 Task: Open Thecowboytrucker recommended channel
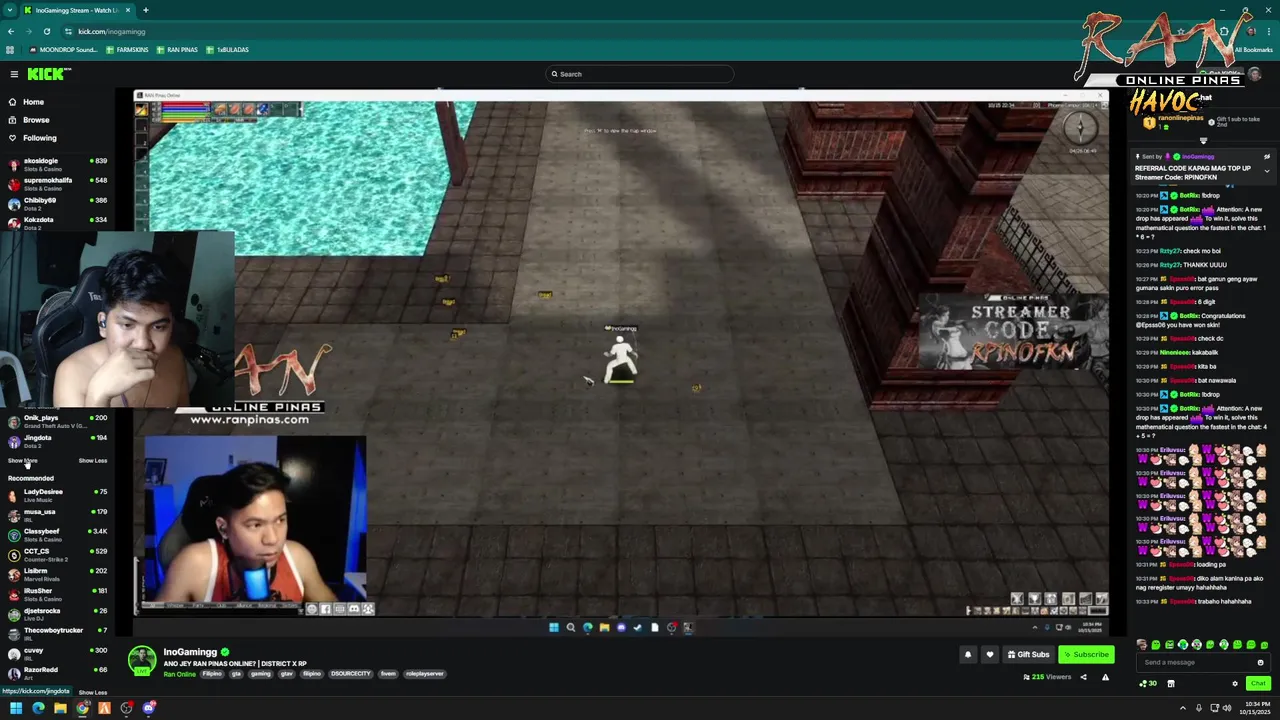point(57,633)
